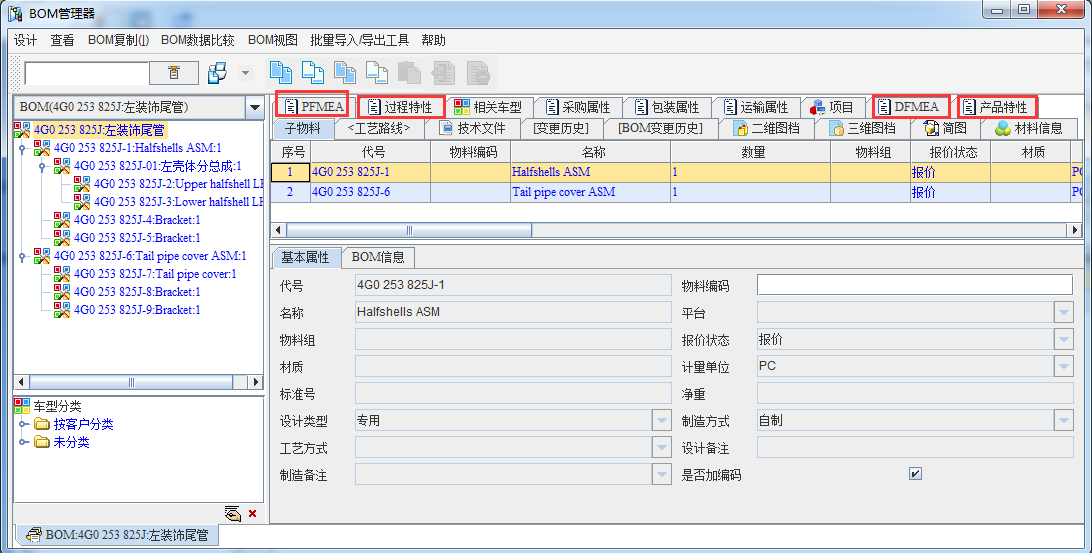Screen dimensions: 1092x553
Task: Click the stacked windows toolbar icon
Action: (x=218, y=72)
